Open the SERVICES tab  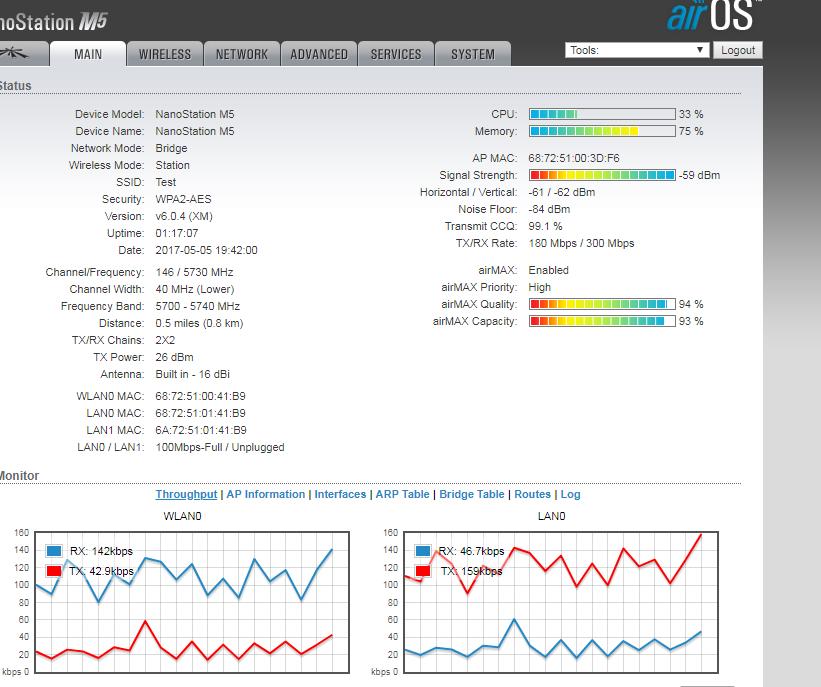[x=396, y=54]
